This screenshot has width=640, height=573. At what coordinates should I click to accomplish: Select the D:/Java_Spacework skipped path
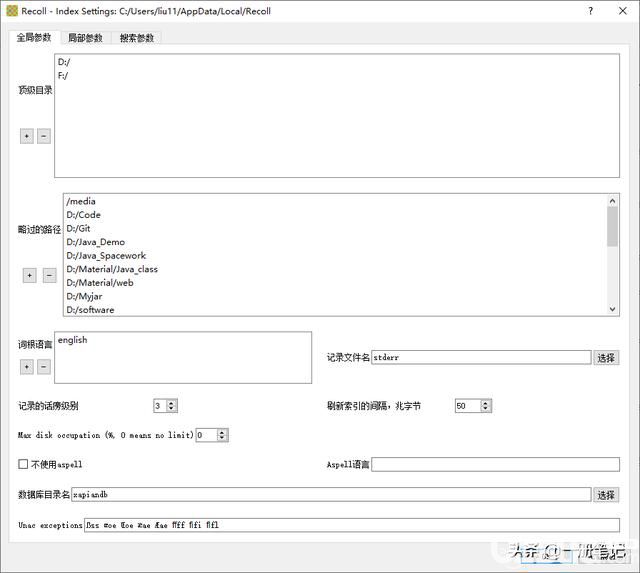[x=106, y=255]
